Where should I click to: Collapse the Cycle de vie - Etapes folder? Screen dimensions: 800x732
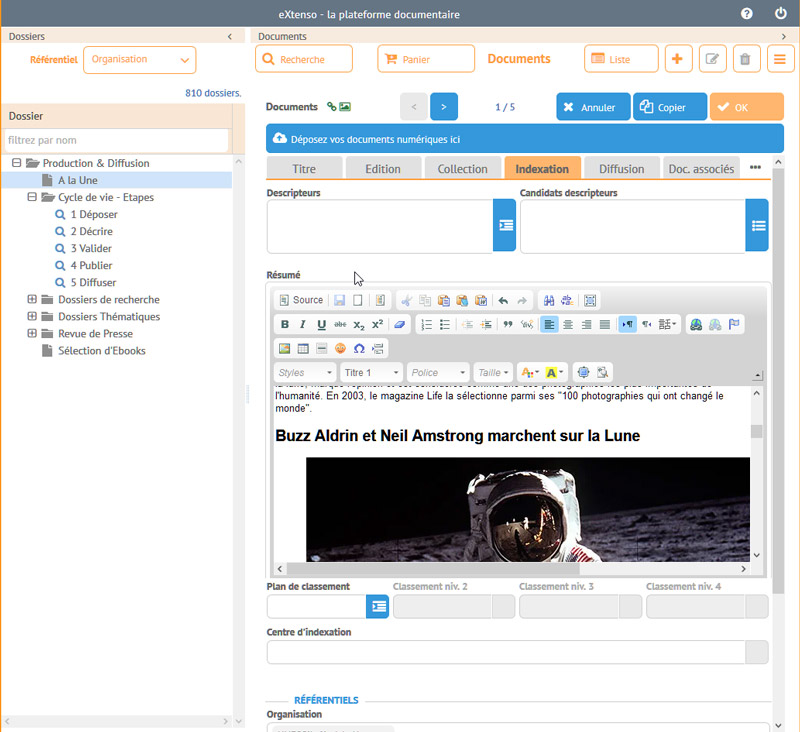[32, 197]
